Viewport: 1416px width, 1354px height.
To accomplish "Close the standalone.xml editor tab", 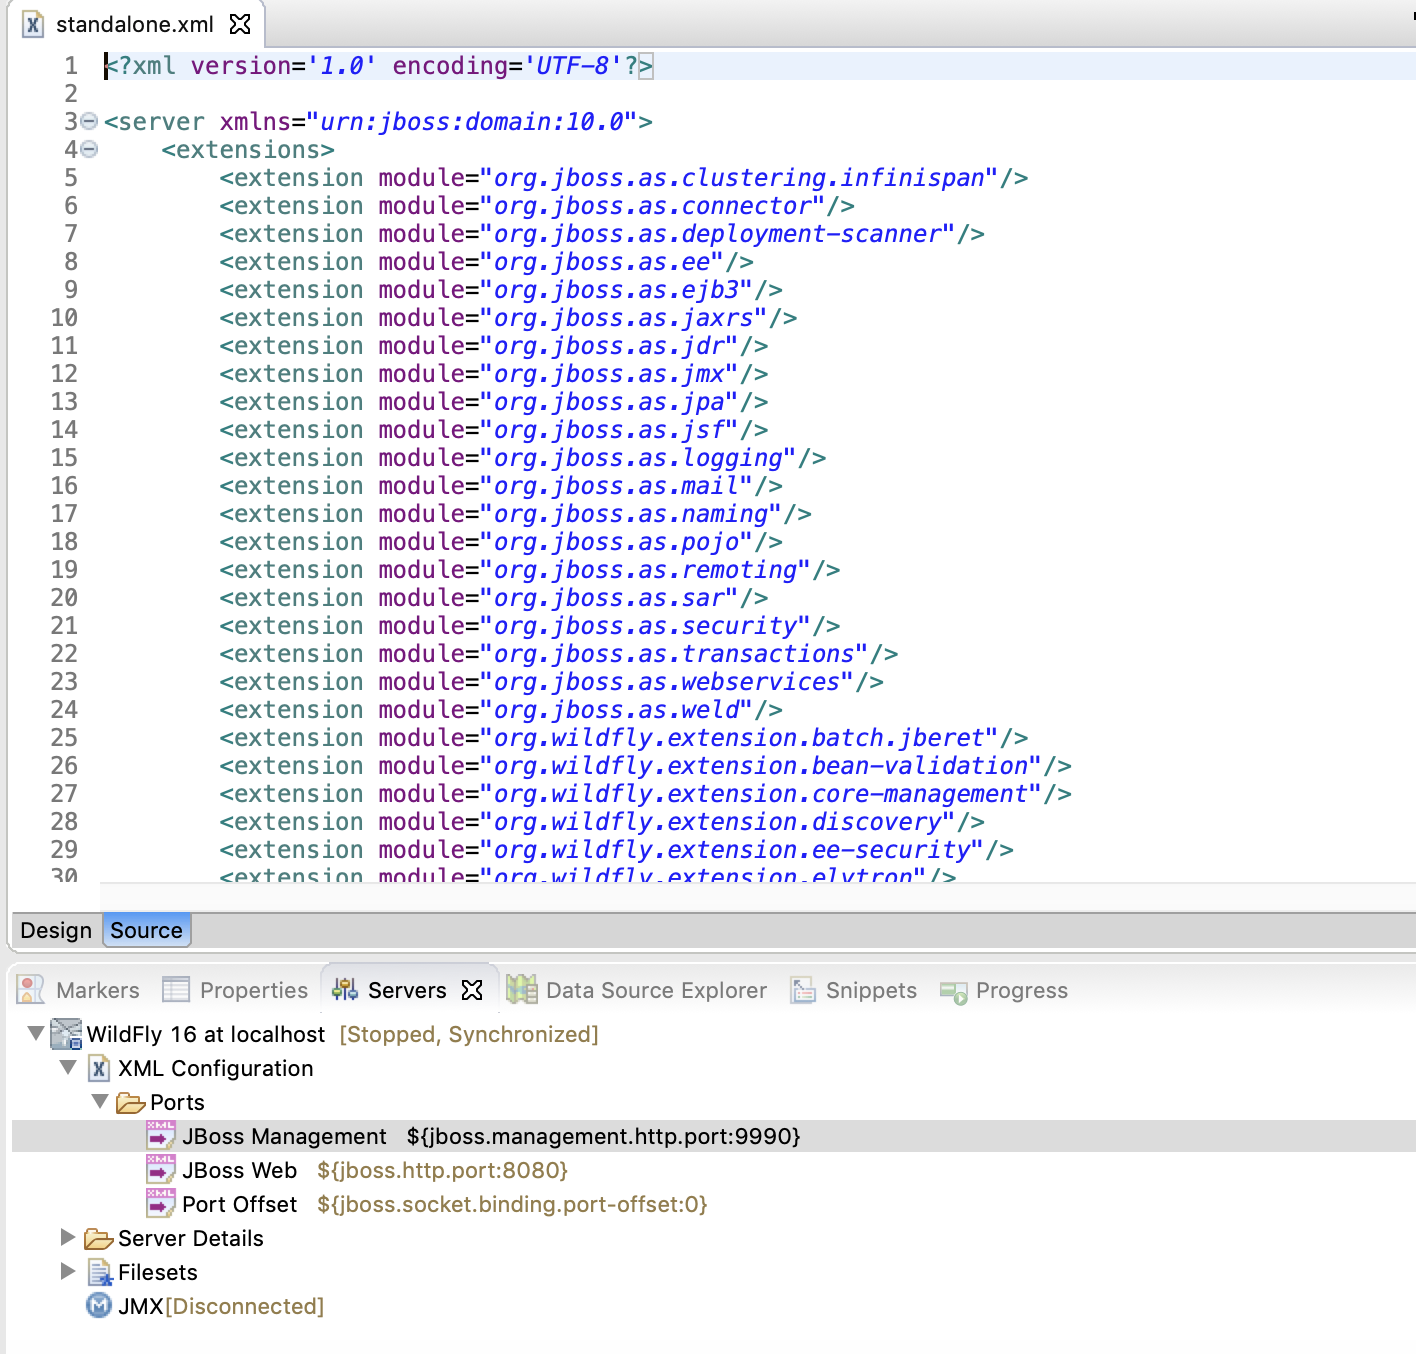I will (x=240, y=24).
